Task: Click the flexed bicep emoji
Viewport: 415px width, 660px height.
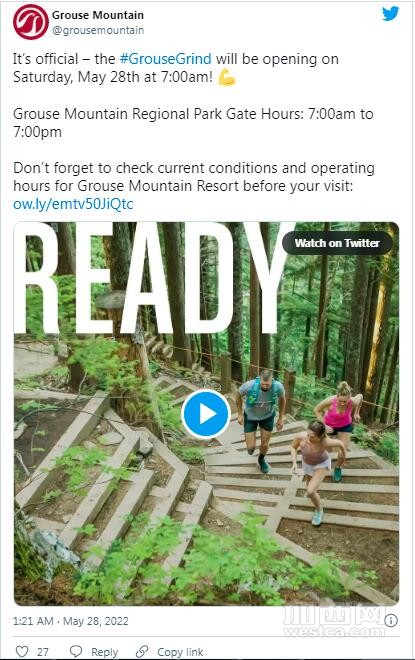Action: (x=227, y=77)
